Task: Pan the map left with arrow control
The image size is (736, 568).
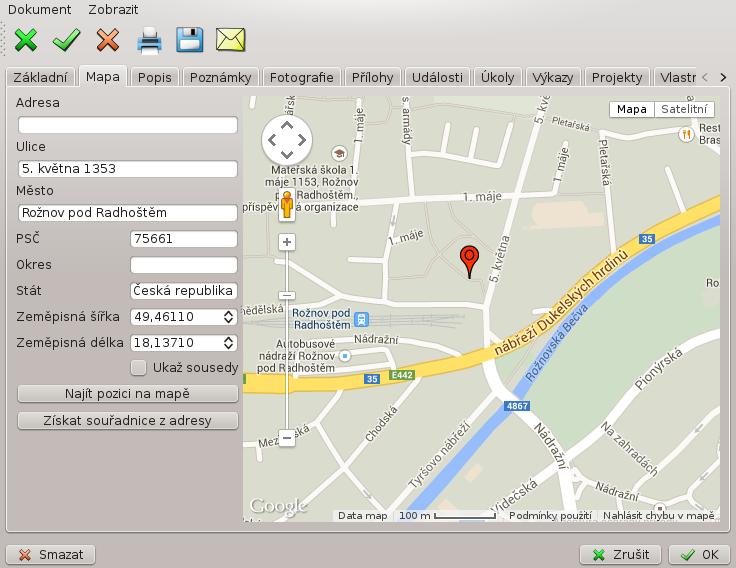Action: click(272, 140)
